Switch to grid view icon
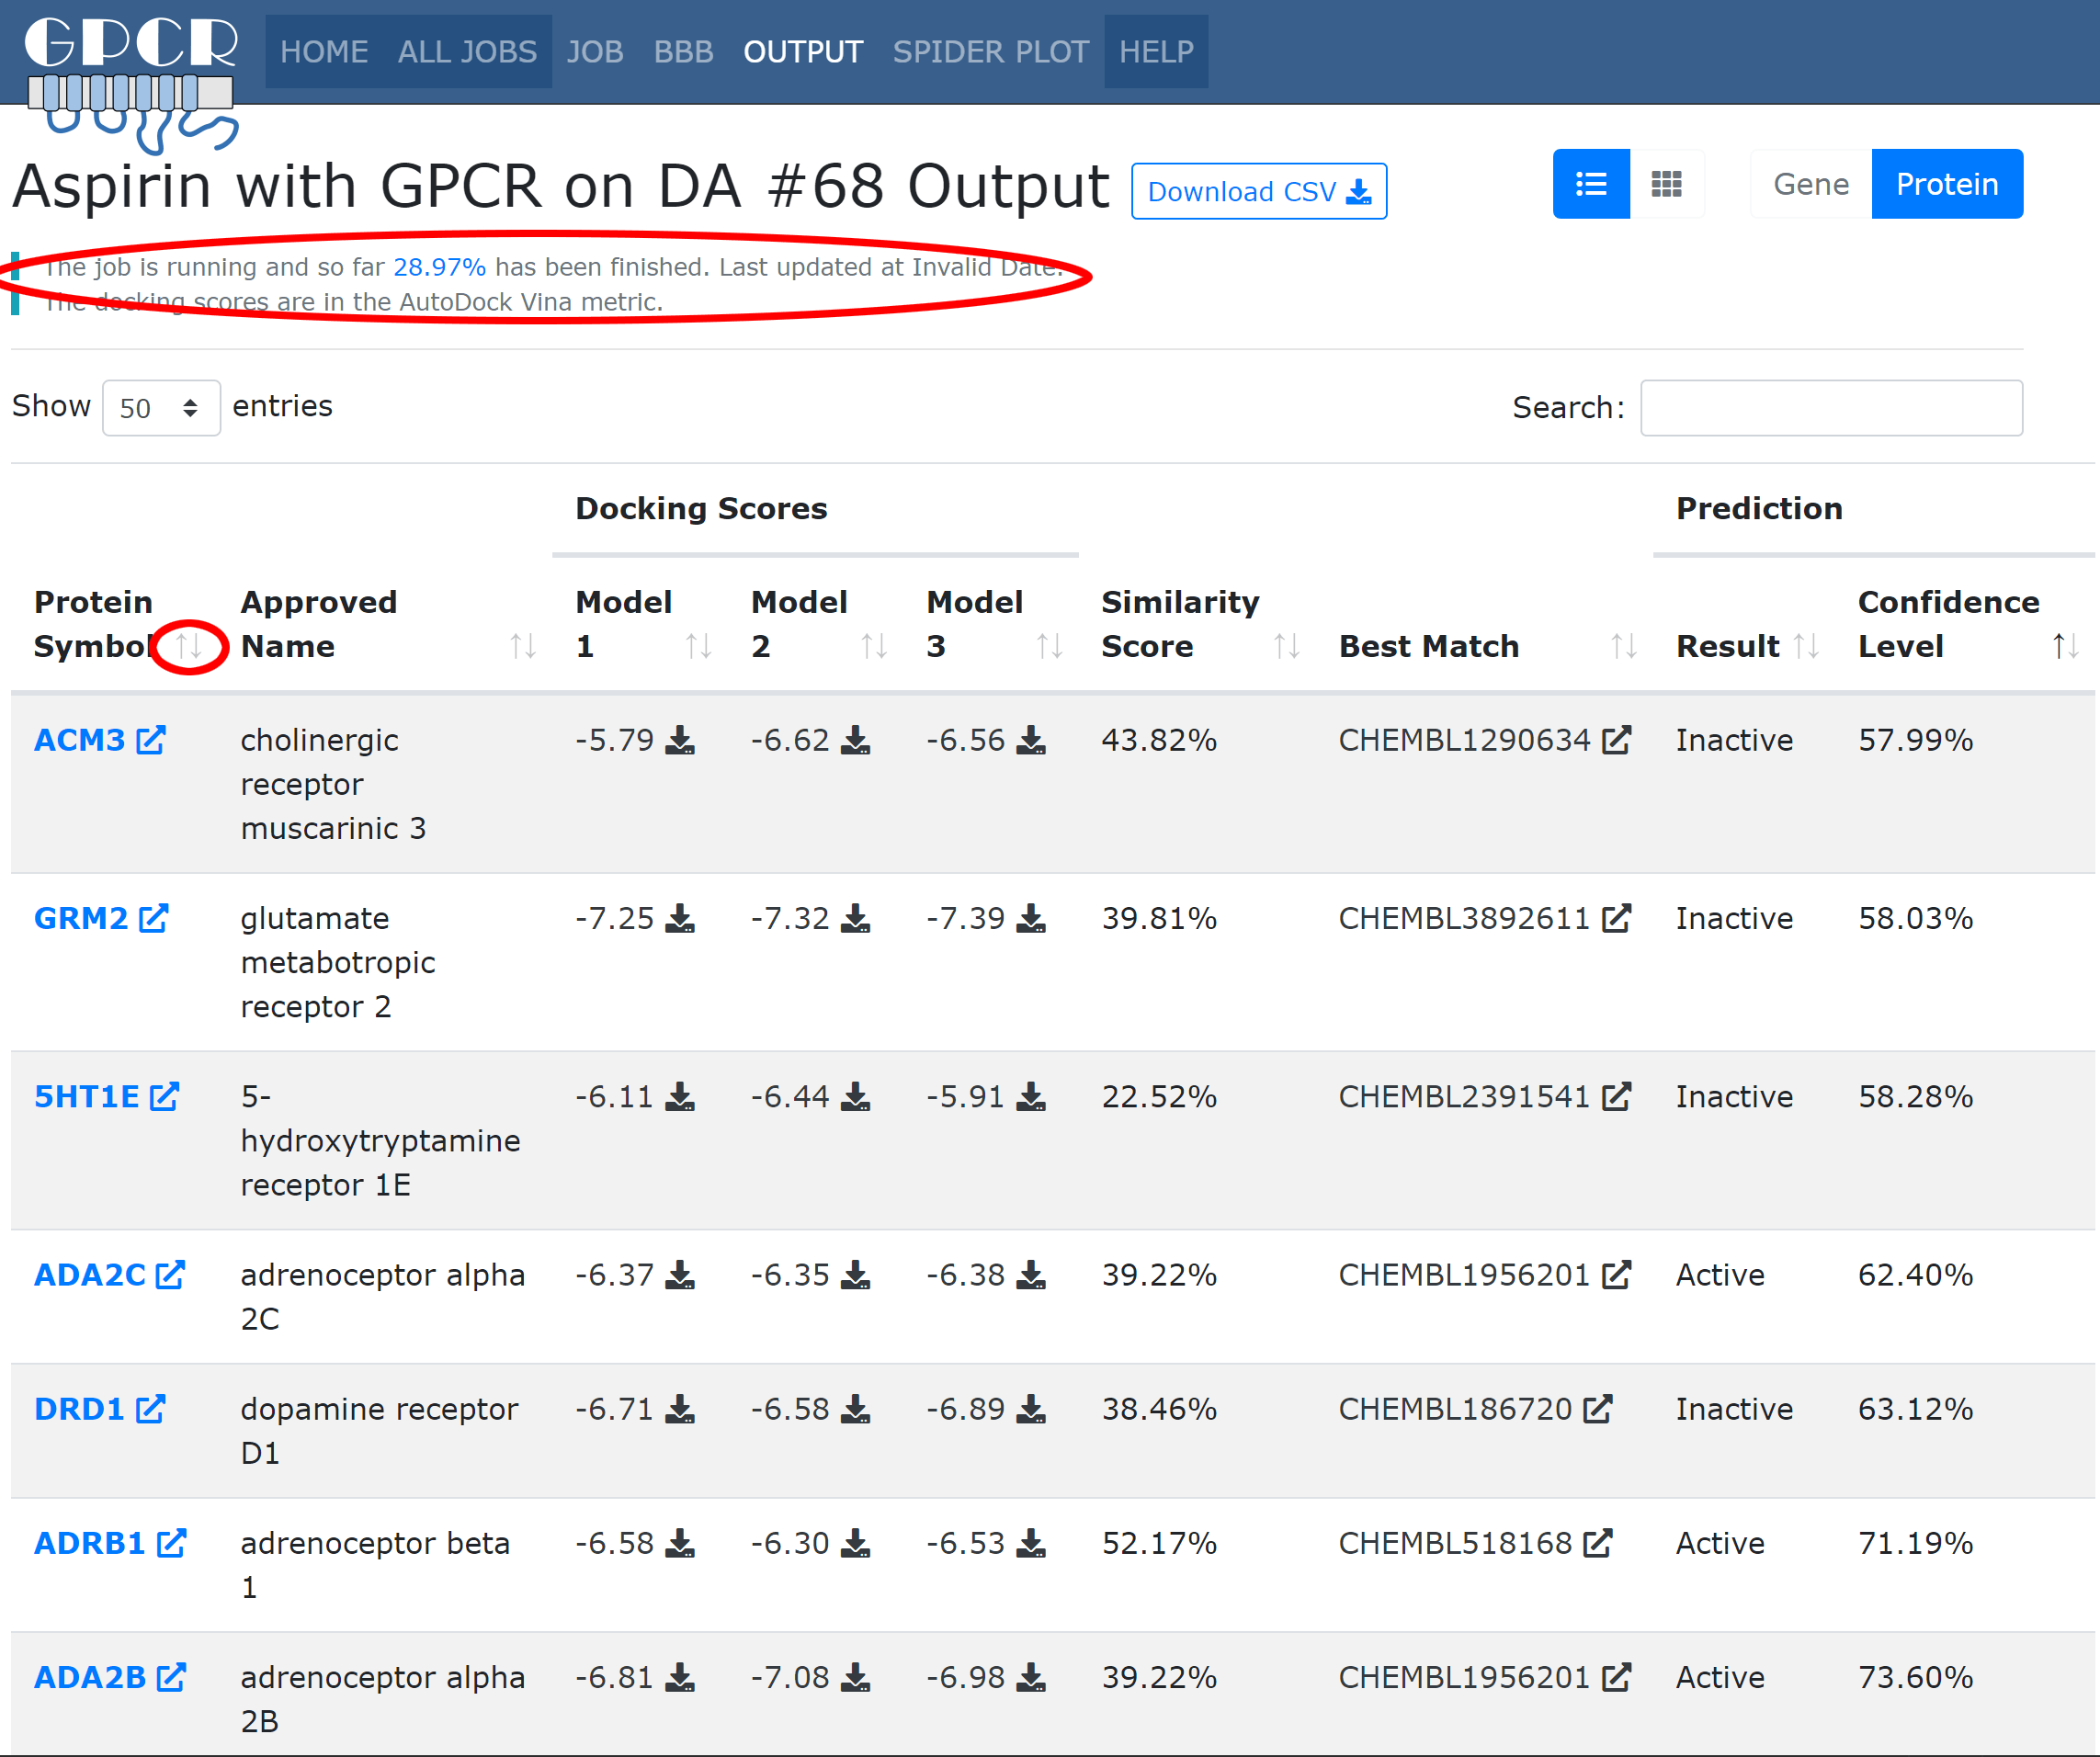Viewport: 2100px width, 1757px height. (x=1666, y=184)
